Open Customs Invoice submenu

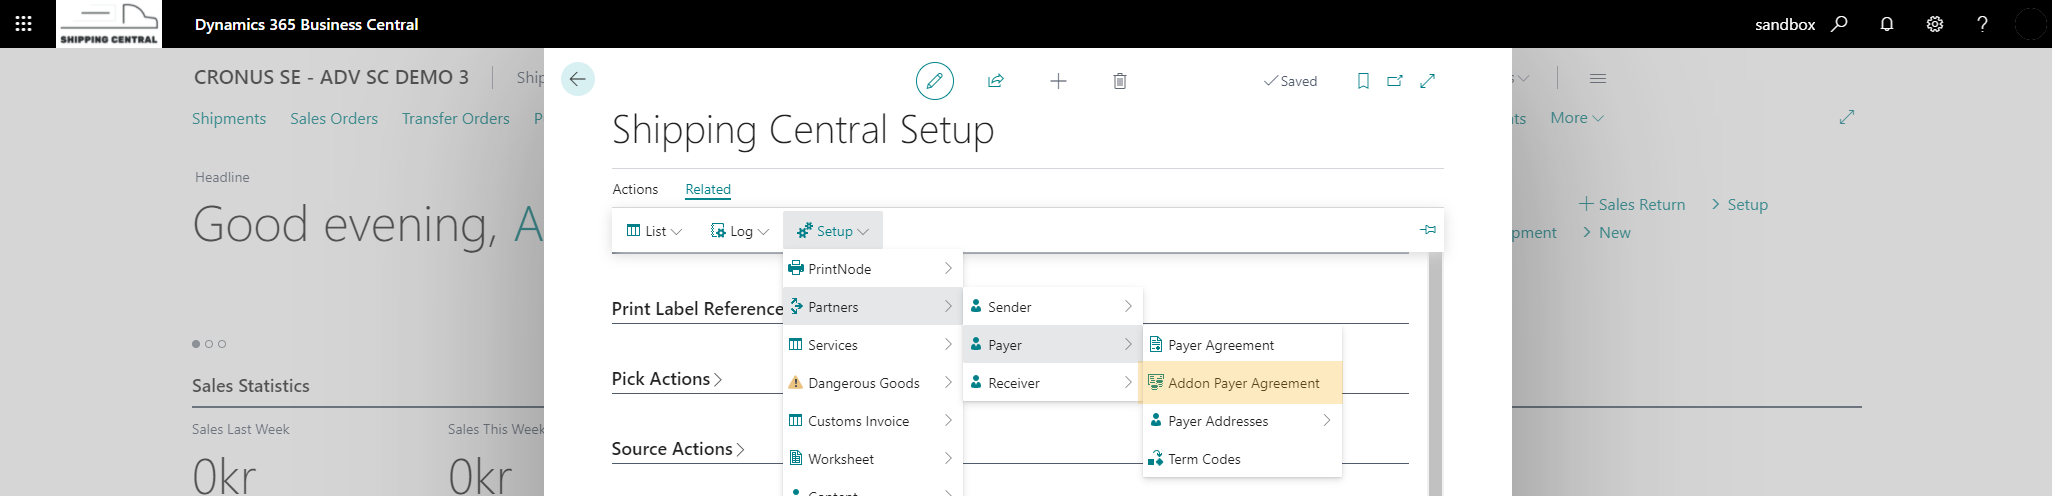click(x=872, y=421)
